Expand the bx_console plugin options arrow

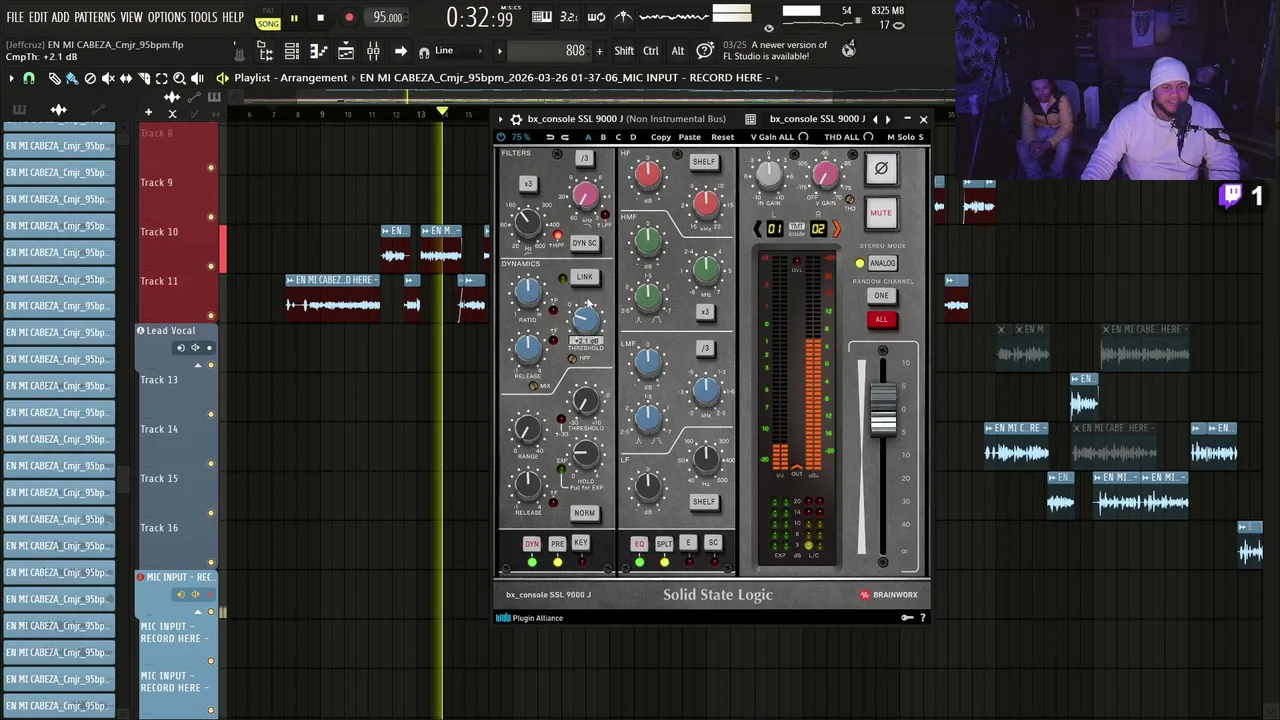point(501,119)
